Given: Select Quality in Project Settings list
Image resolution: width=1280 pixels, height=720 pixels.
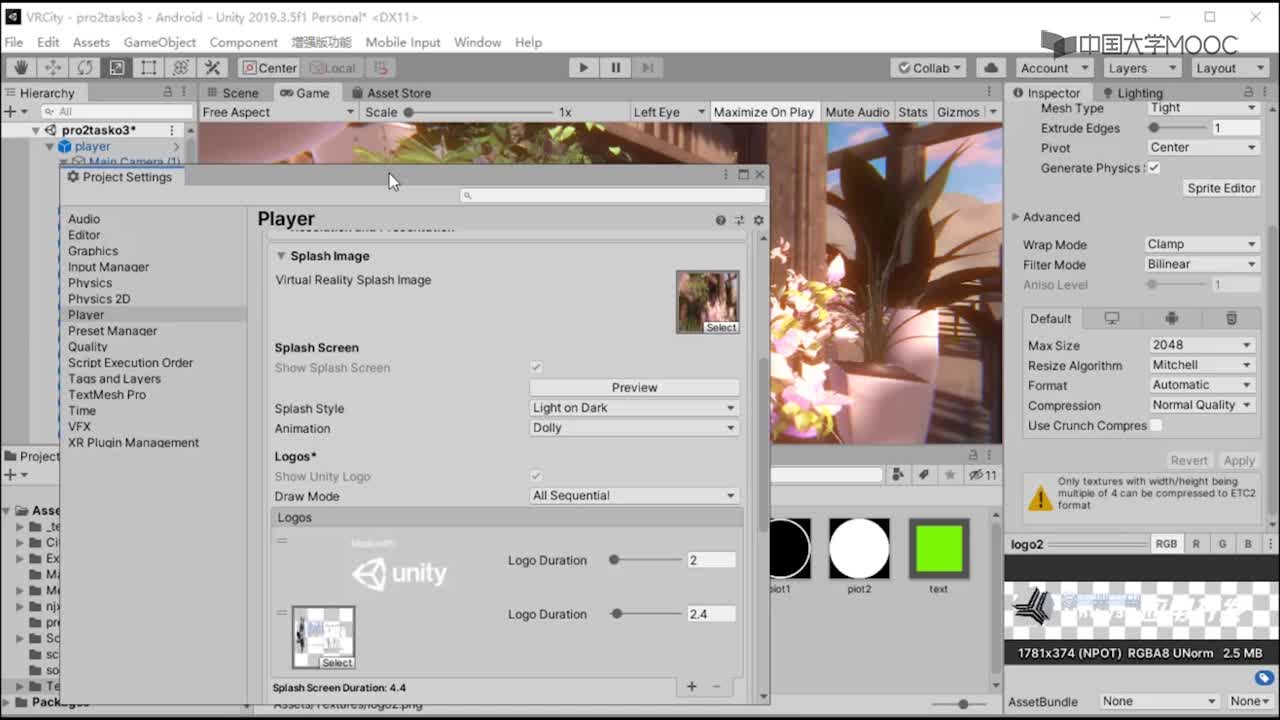Looking at the screenshot, I should (88, 347).
